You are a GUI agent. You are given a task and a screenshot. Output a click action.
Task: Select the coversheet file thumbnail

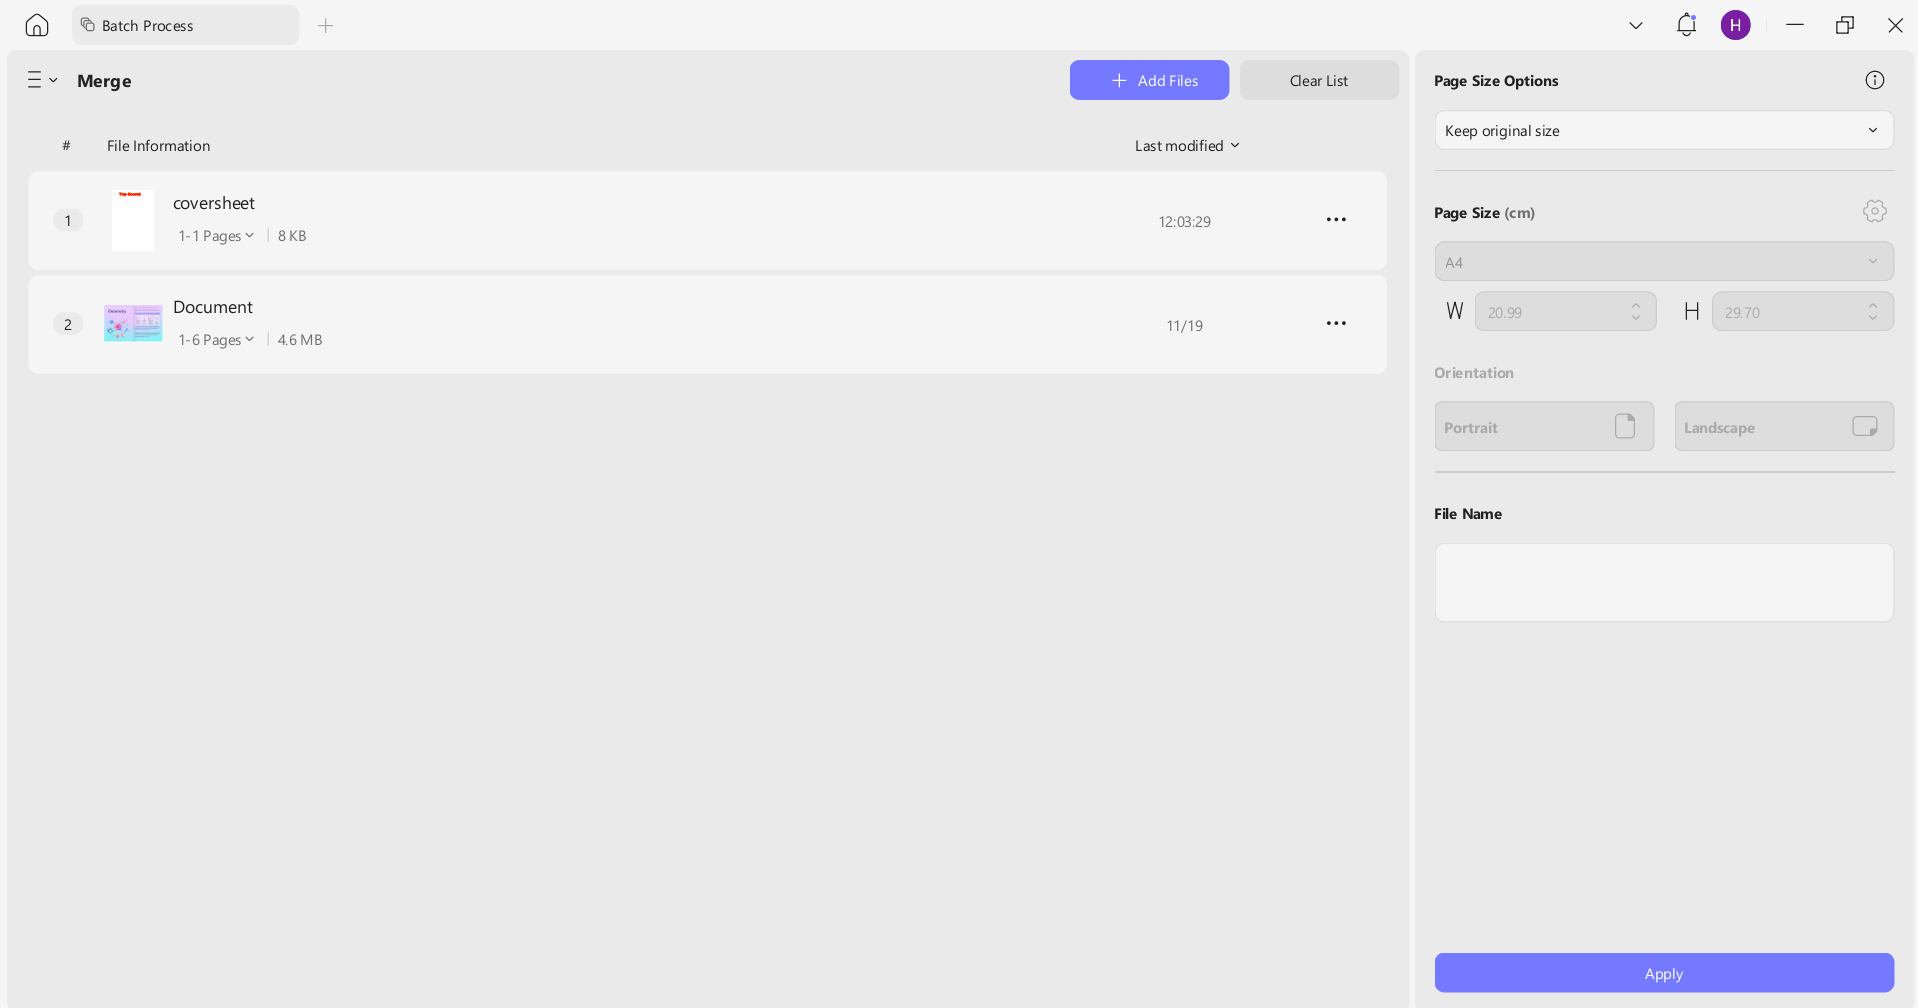133,220
